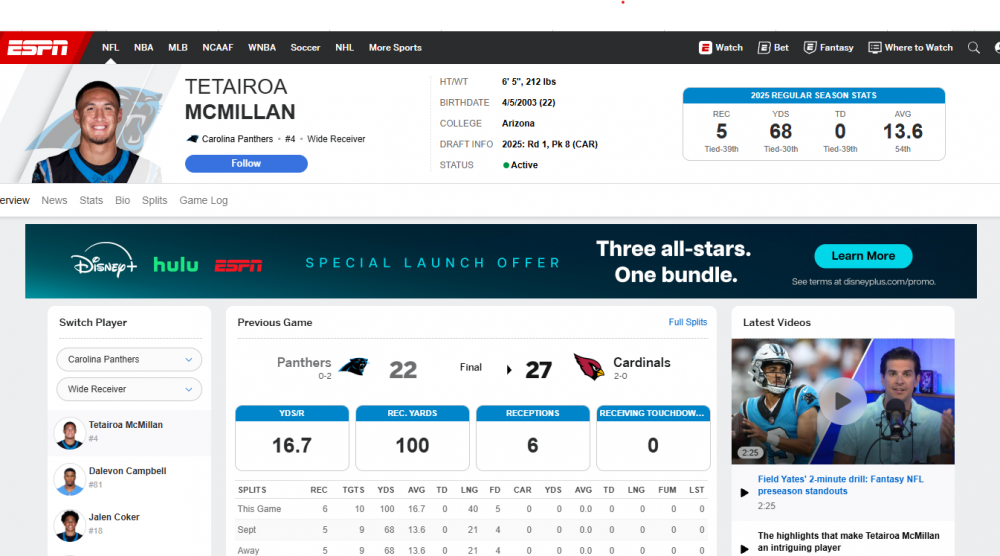Click the ESPN Bet icon
Image resolution: width=1000 pixels, height=556 pixels.
point(764,48)
